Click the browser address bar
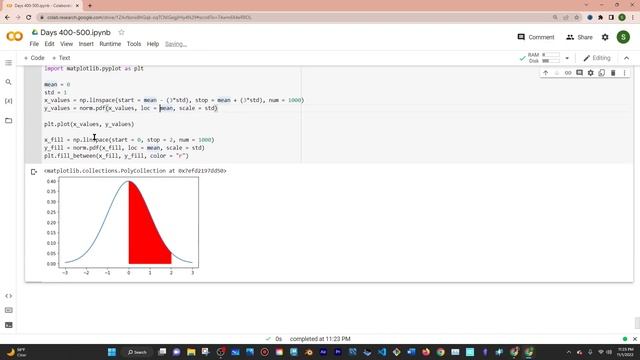The image size is (640, 360). pos(294,18)
